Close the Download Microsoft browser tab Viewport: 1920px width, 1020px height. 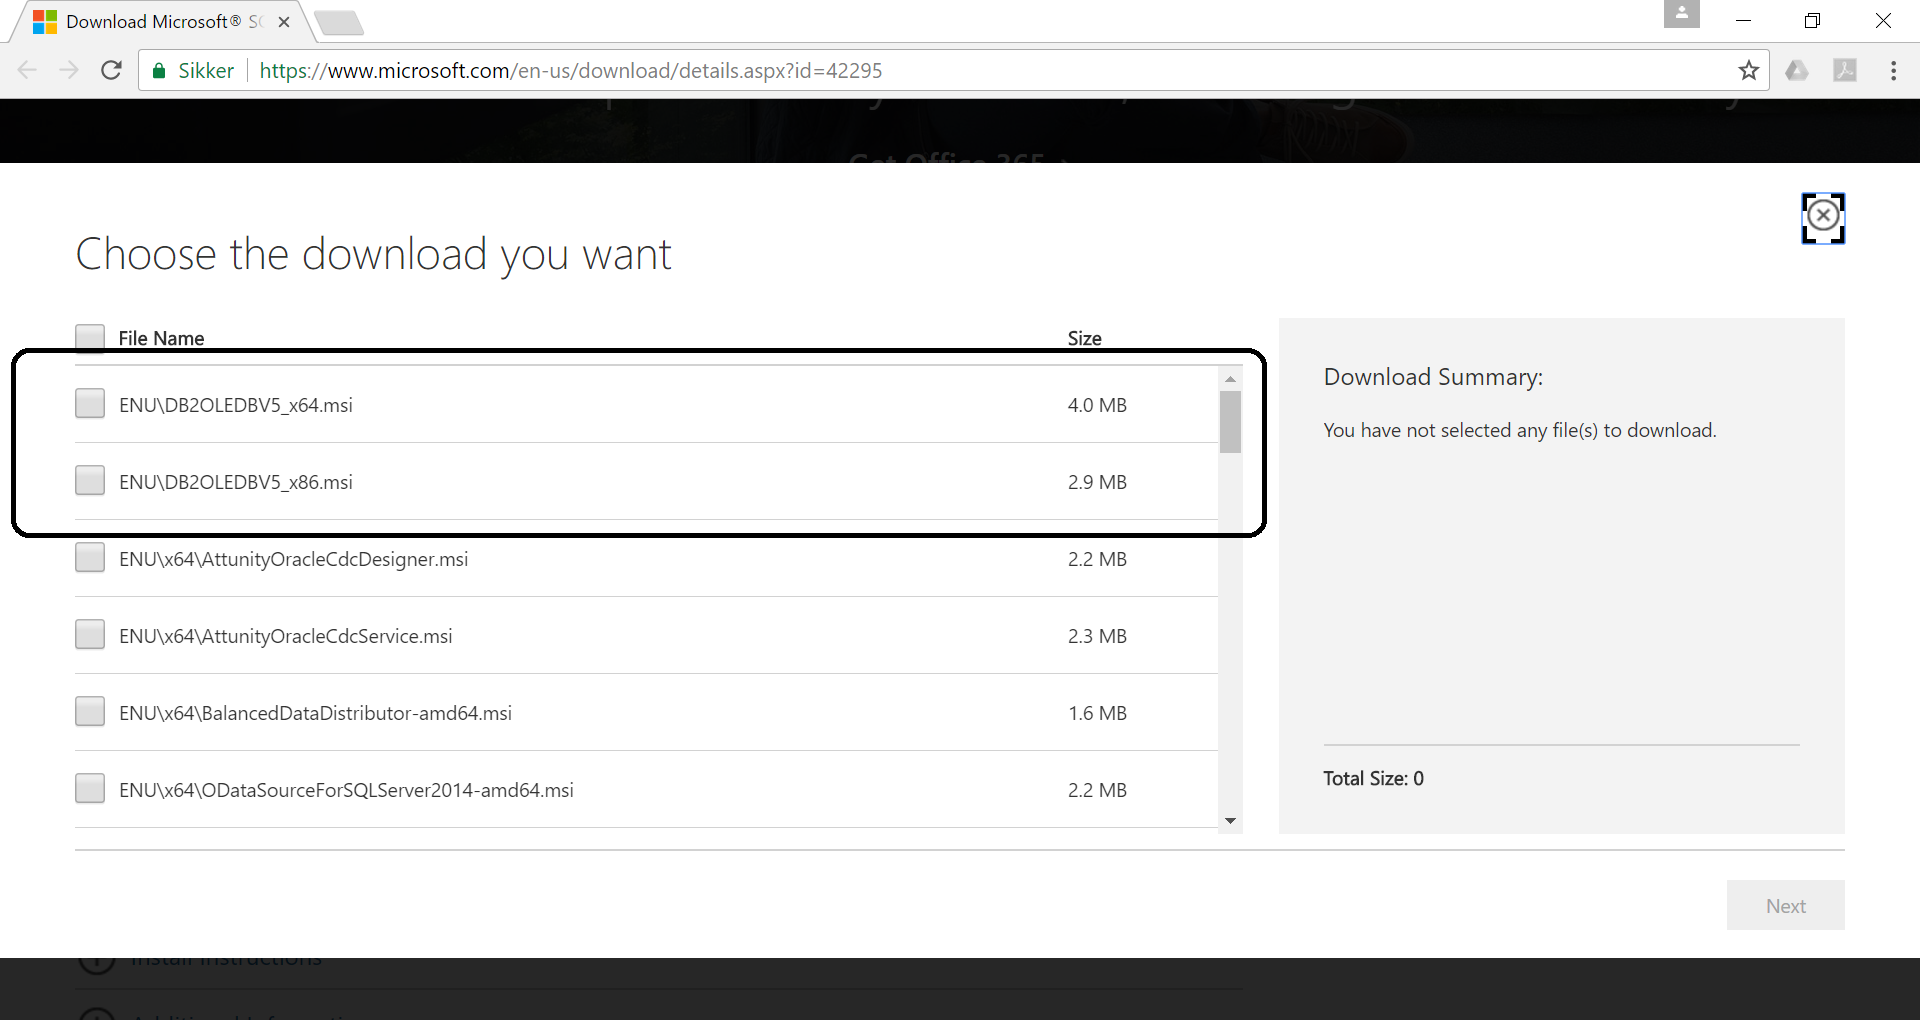284,21
